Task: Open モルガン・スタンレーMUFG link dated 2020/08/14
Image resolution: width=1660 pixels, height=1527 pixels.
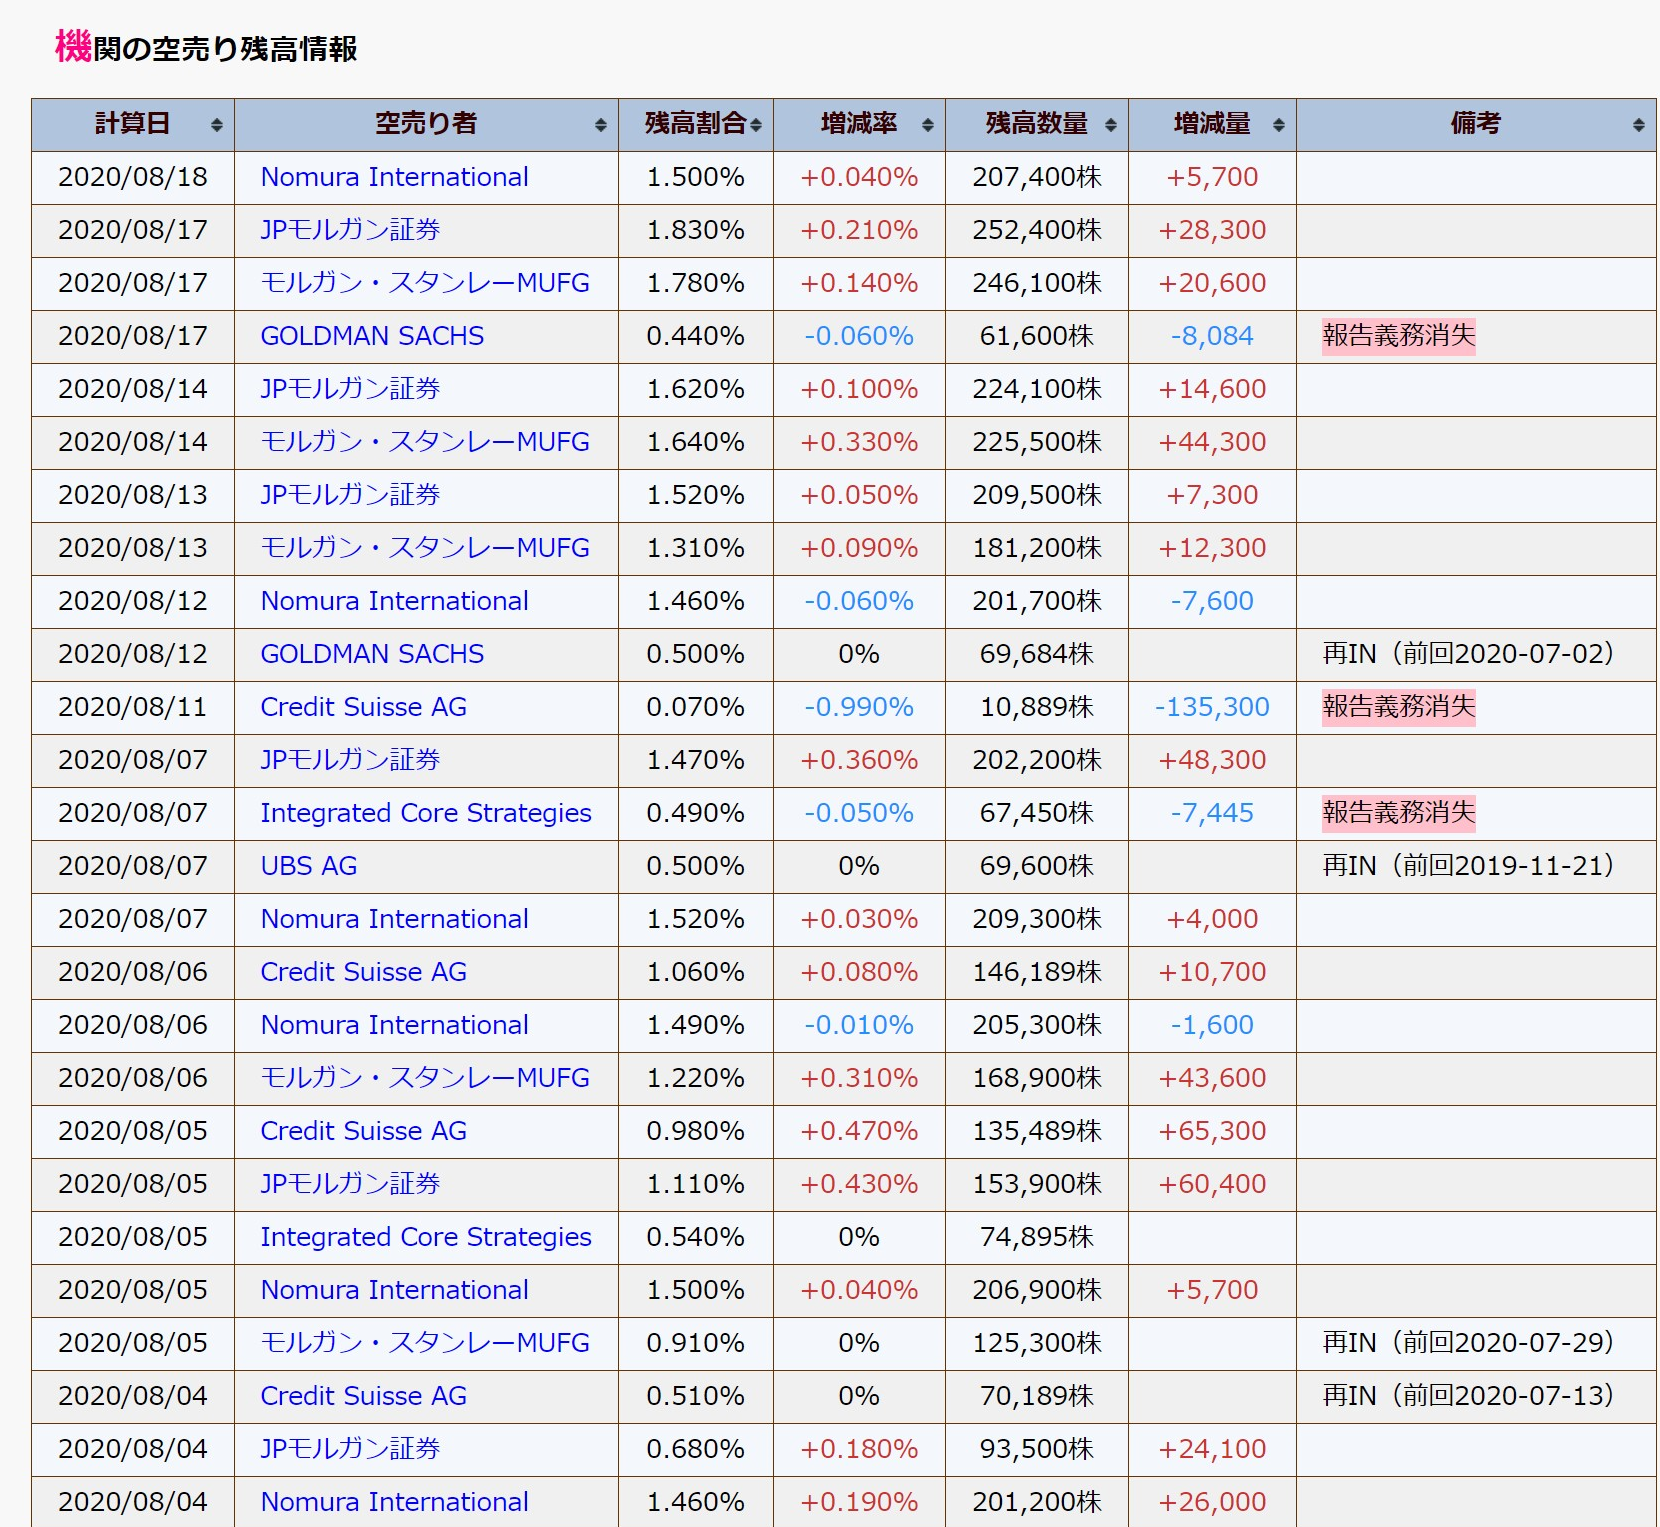Action: click(x=425, y=442)
